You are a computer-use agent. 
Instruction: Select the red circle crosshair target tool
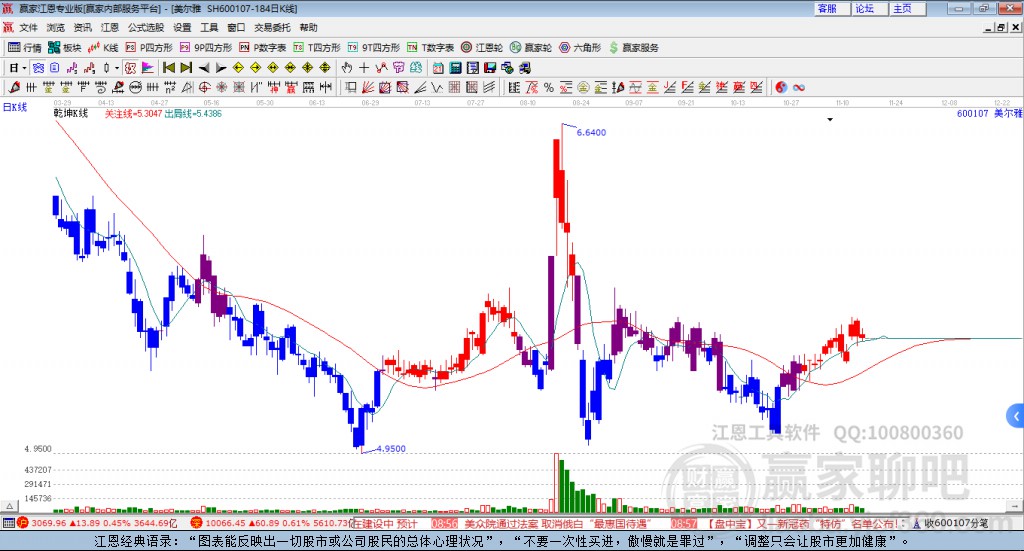pos(204,87)
